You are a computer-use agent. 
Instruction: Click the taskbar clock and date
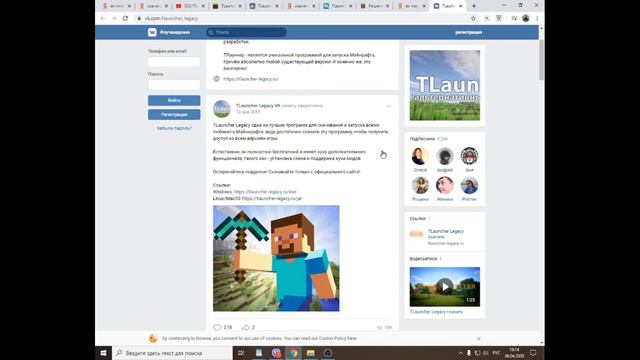tap(514, 353)
